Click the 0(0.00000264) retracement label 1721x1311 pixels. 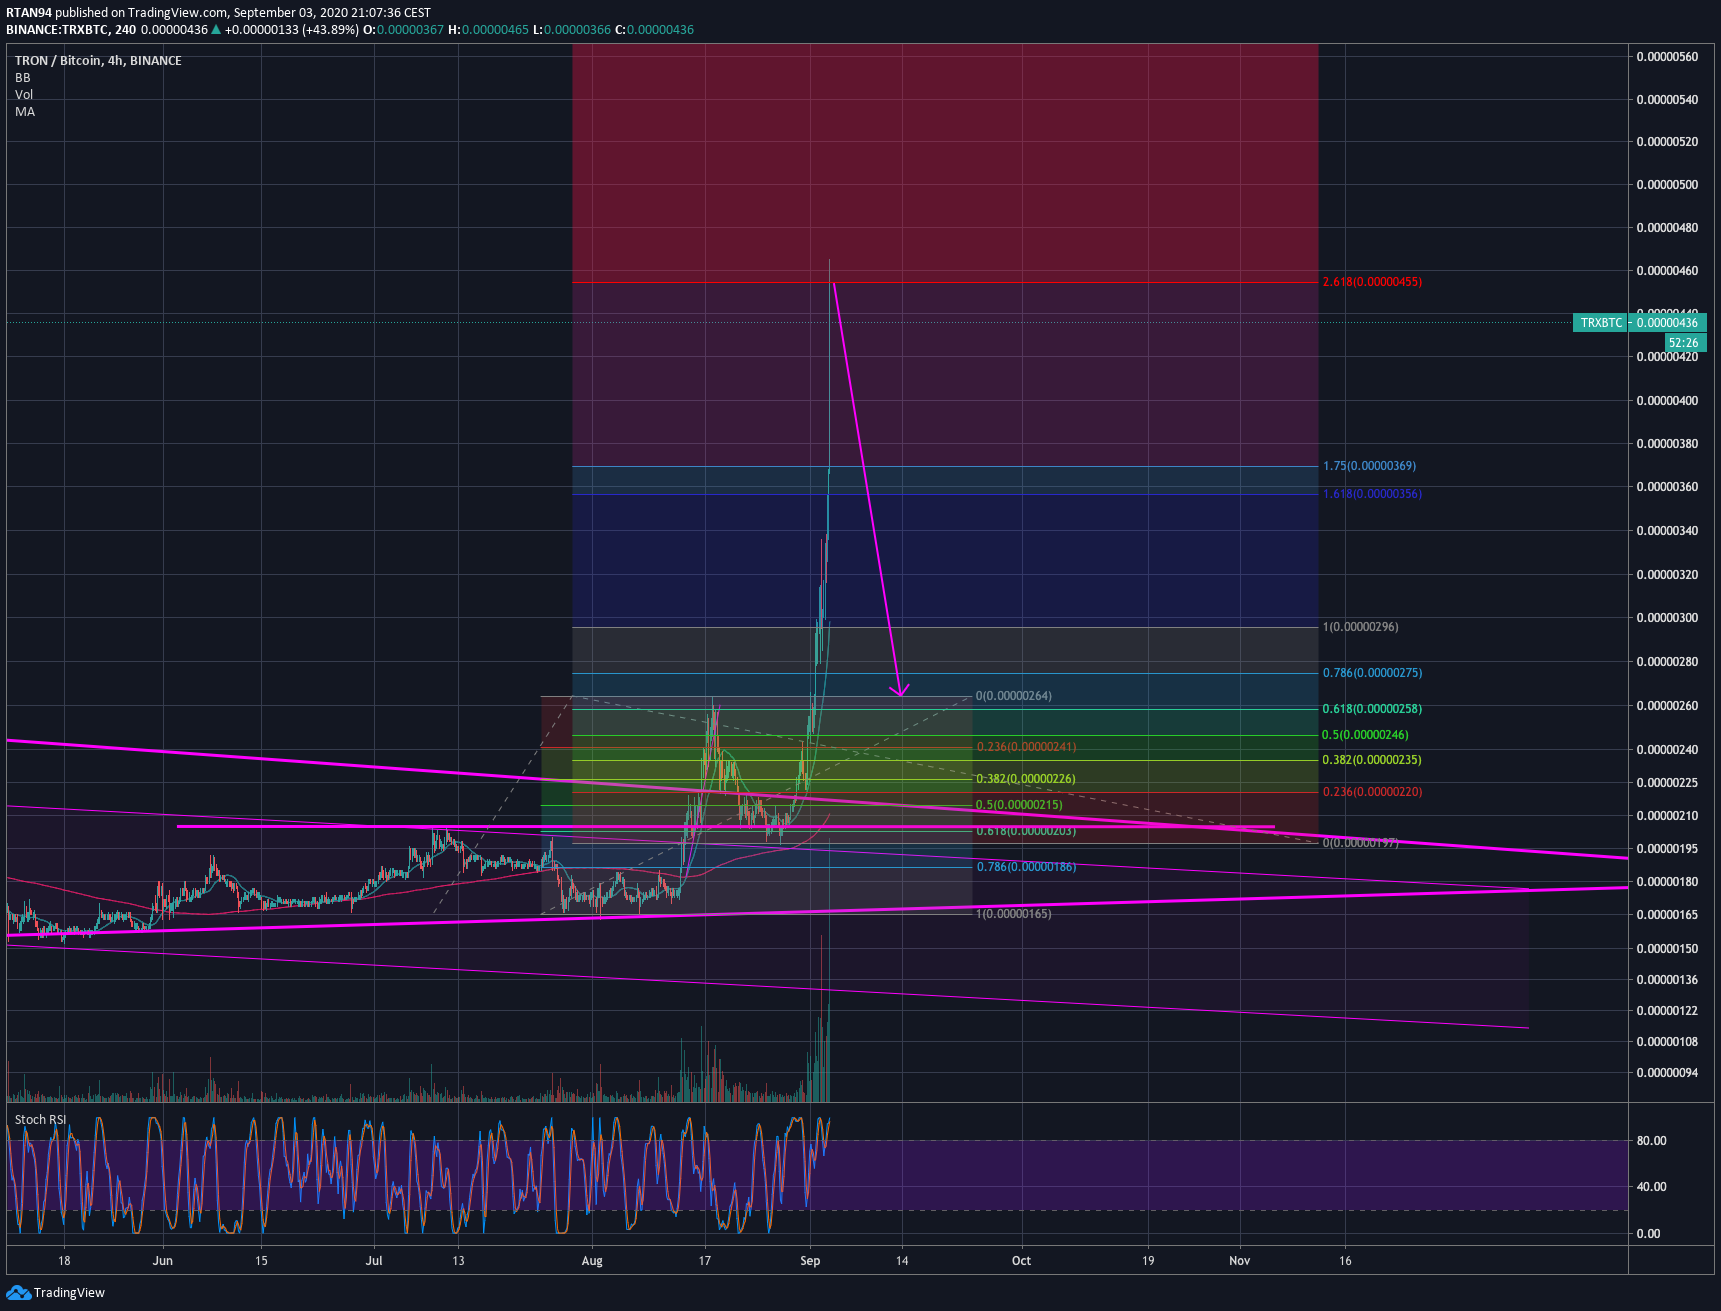tap(1014, 696)
